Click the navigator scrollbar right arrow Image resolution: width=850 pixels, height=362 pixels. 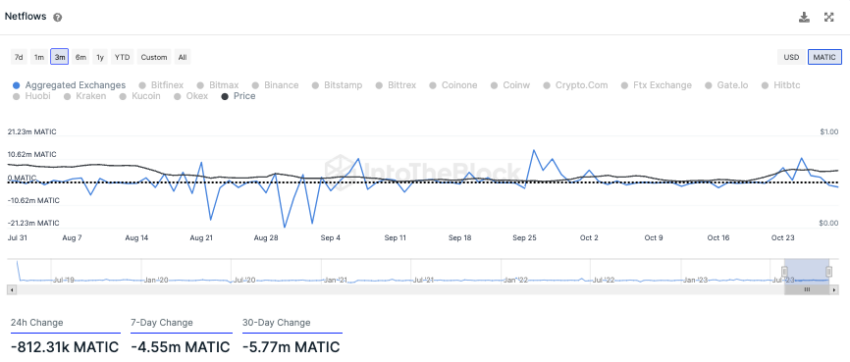coord(834,290)
